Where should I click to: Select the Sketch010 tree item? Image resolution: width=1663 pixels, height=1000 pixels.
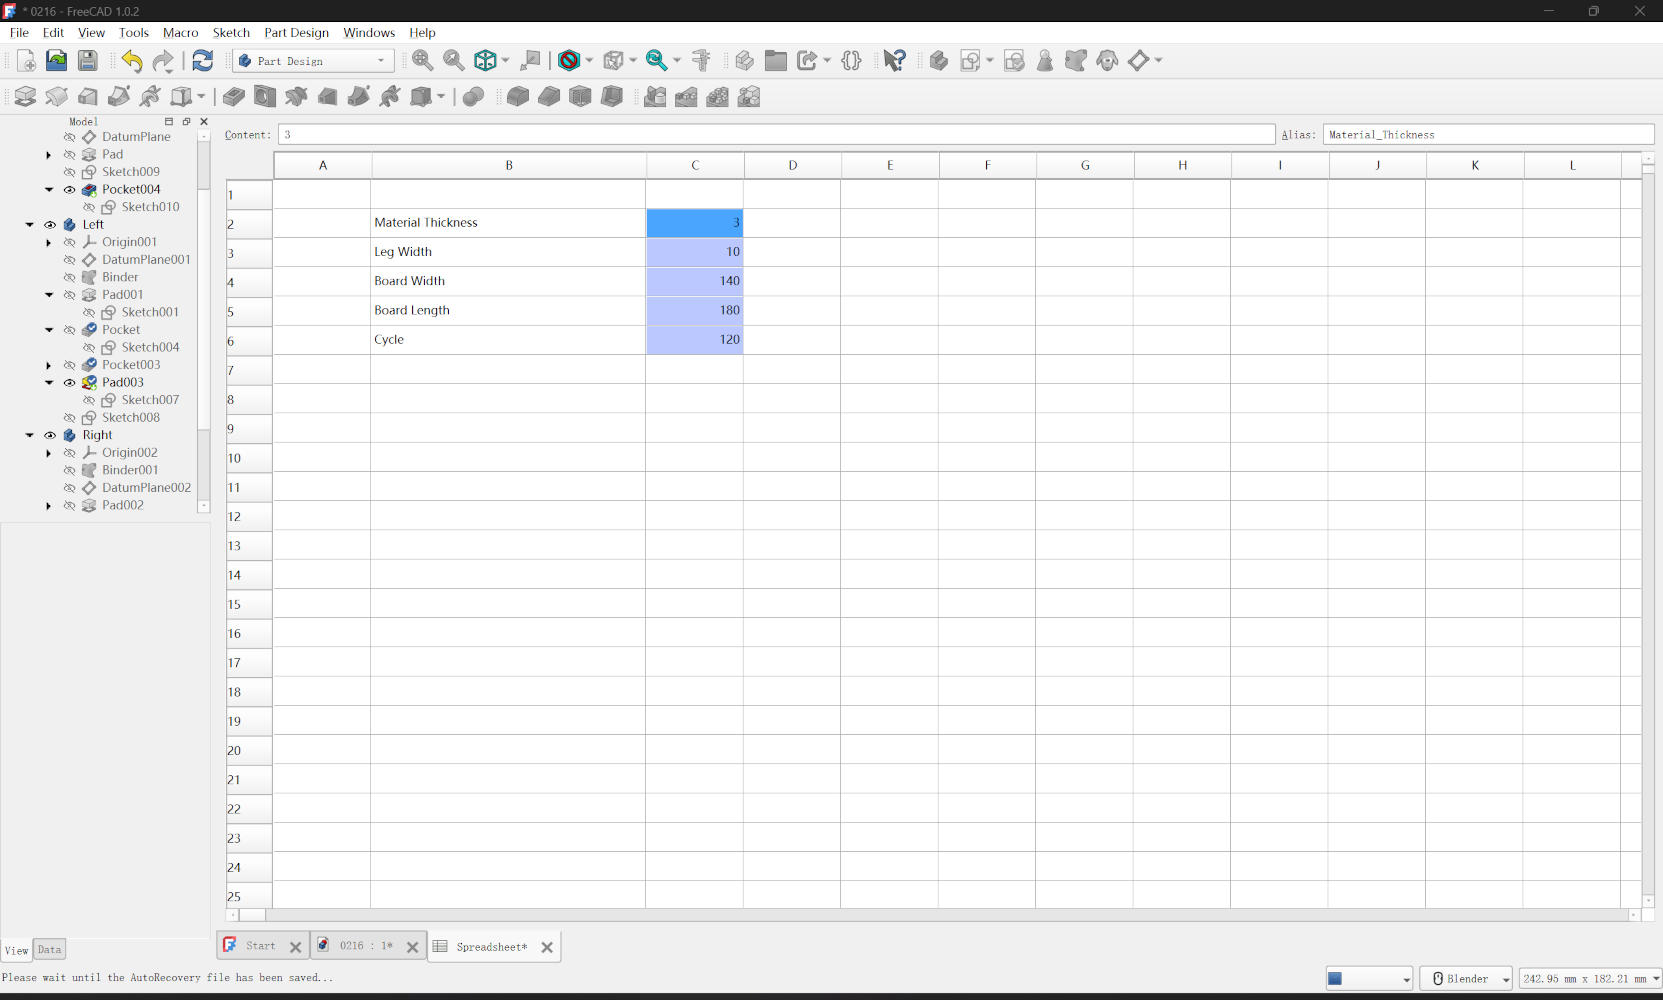click(150, 208)
